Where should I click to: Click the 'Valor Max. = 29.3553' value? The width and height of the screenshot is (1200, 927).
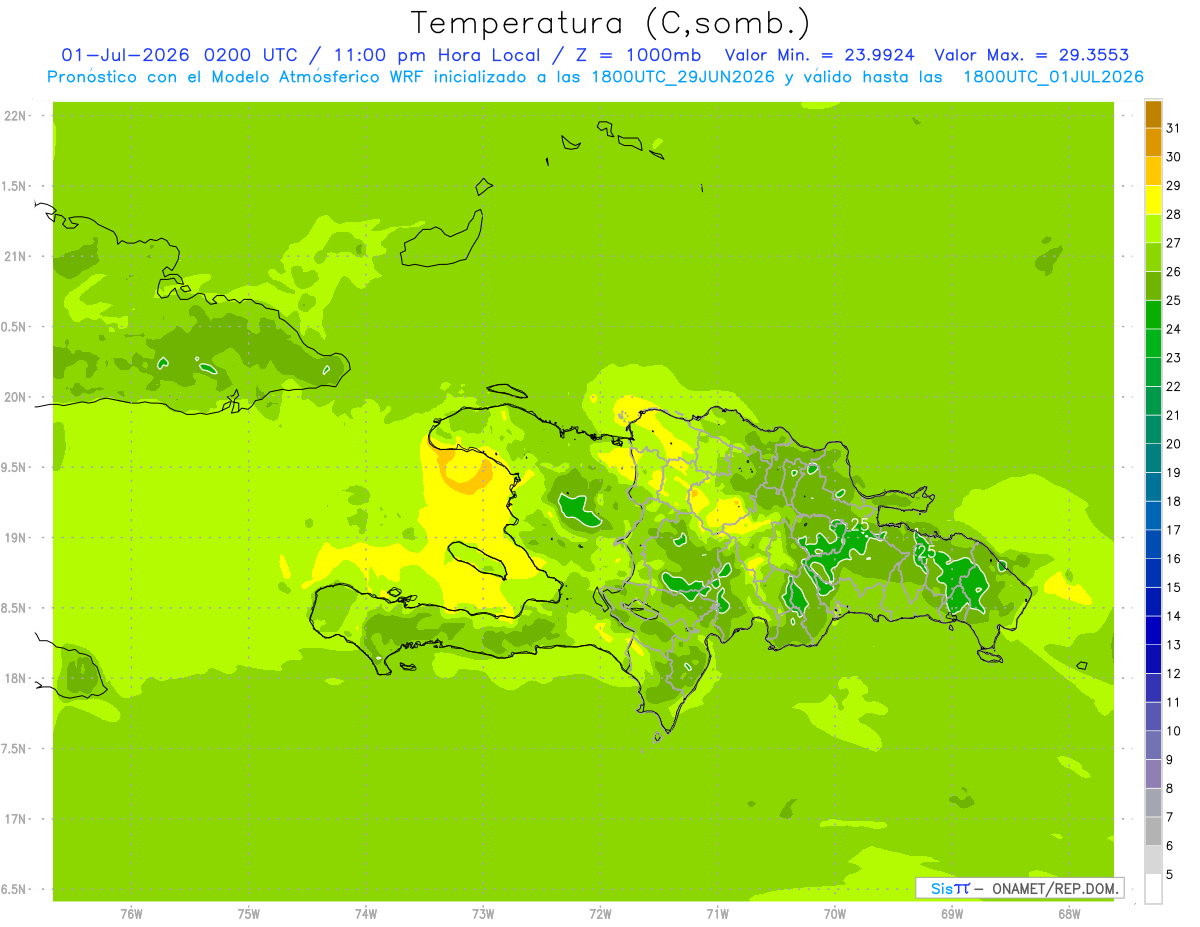pyautogui.click(x=1032, y=55)
